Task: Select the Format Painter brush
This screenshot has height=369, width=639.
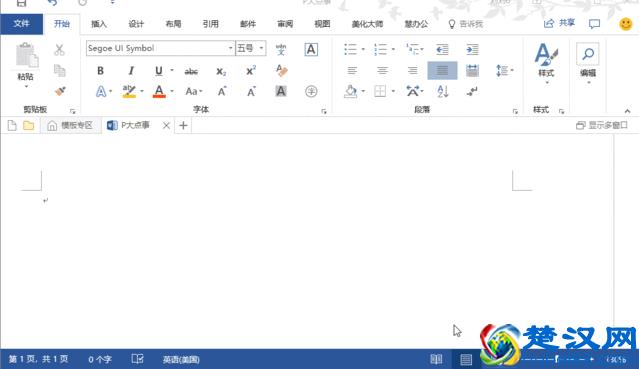Action: pyautogui.click(x=60, y=91)
